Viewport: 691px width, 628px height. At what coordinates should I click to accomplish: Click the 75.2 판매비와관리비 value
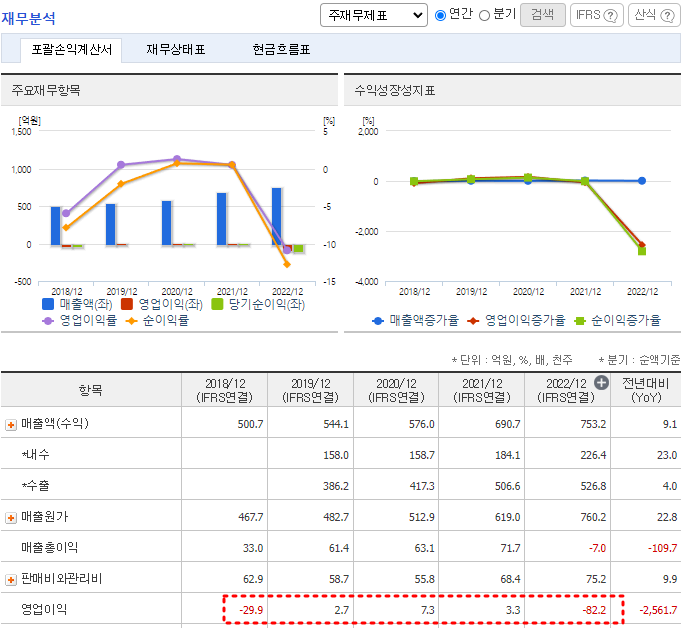(x=596, y=580)
